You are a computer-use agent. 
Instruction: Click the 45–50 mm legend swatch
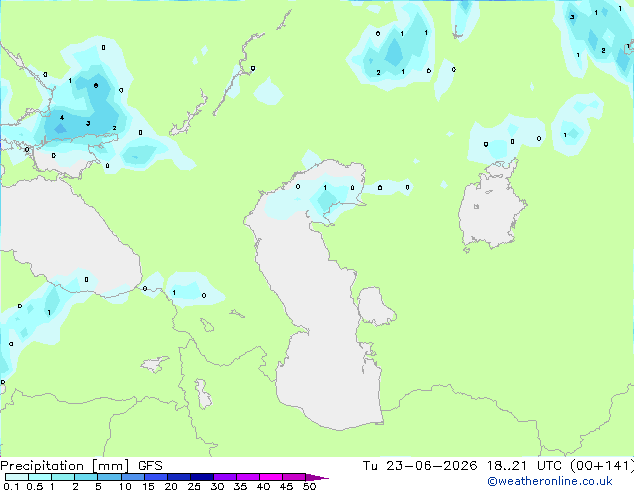coord(294,477)
